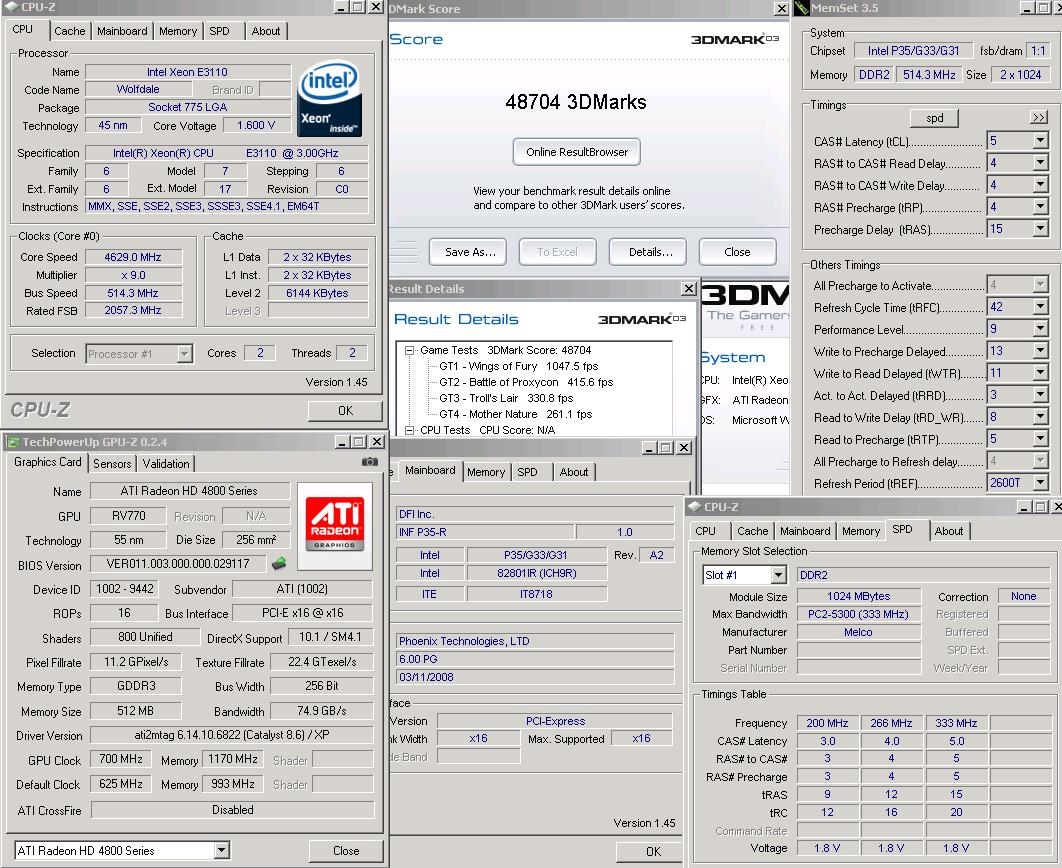Collapse the Game Tests tree node

pyautogui.click(x=409, y=350)
